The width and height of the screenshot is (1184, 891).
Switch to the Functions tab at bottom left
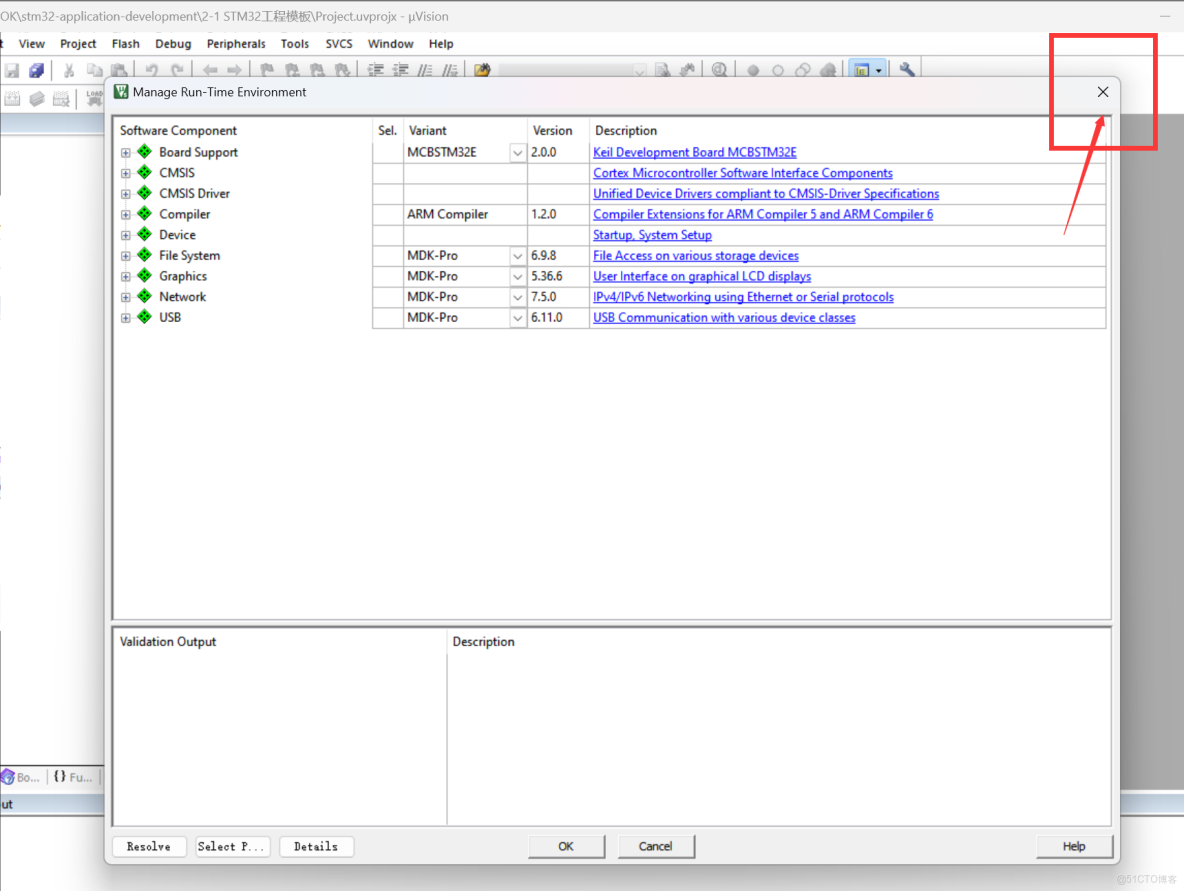[73, 776]
